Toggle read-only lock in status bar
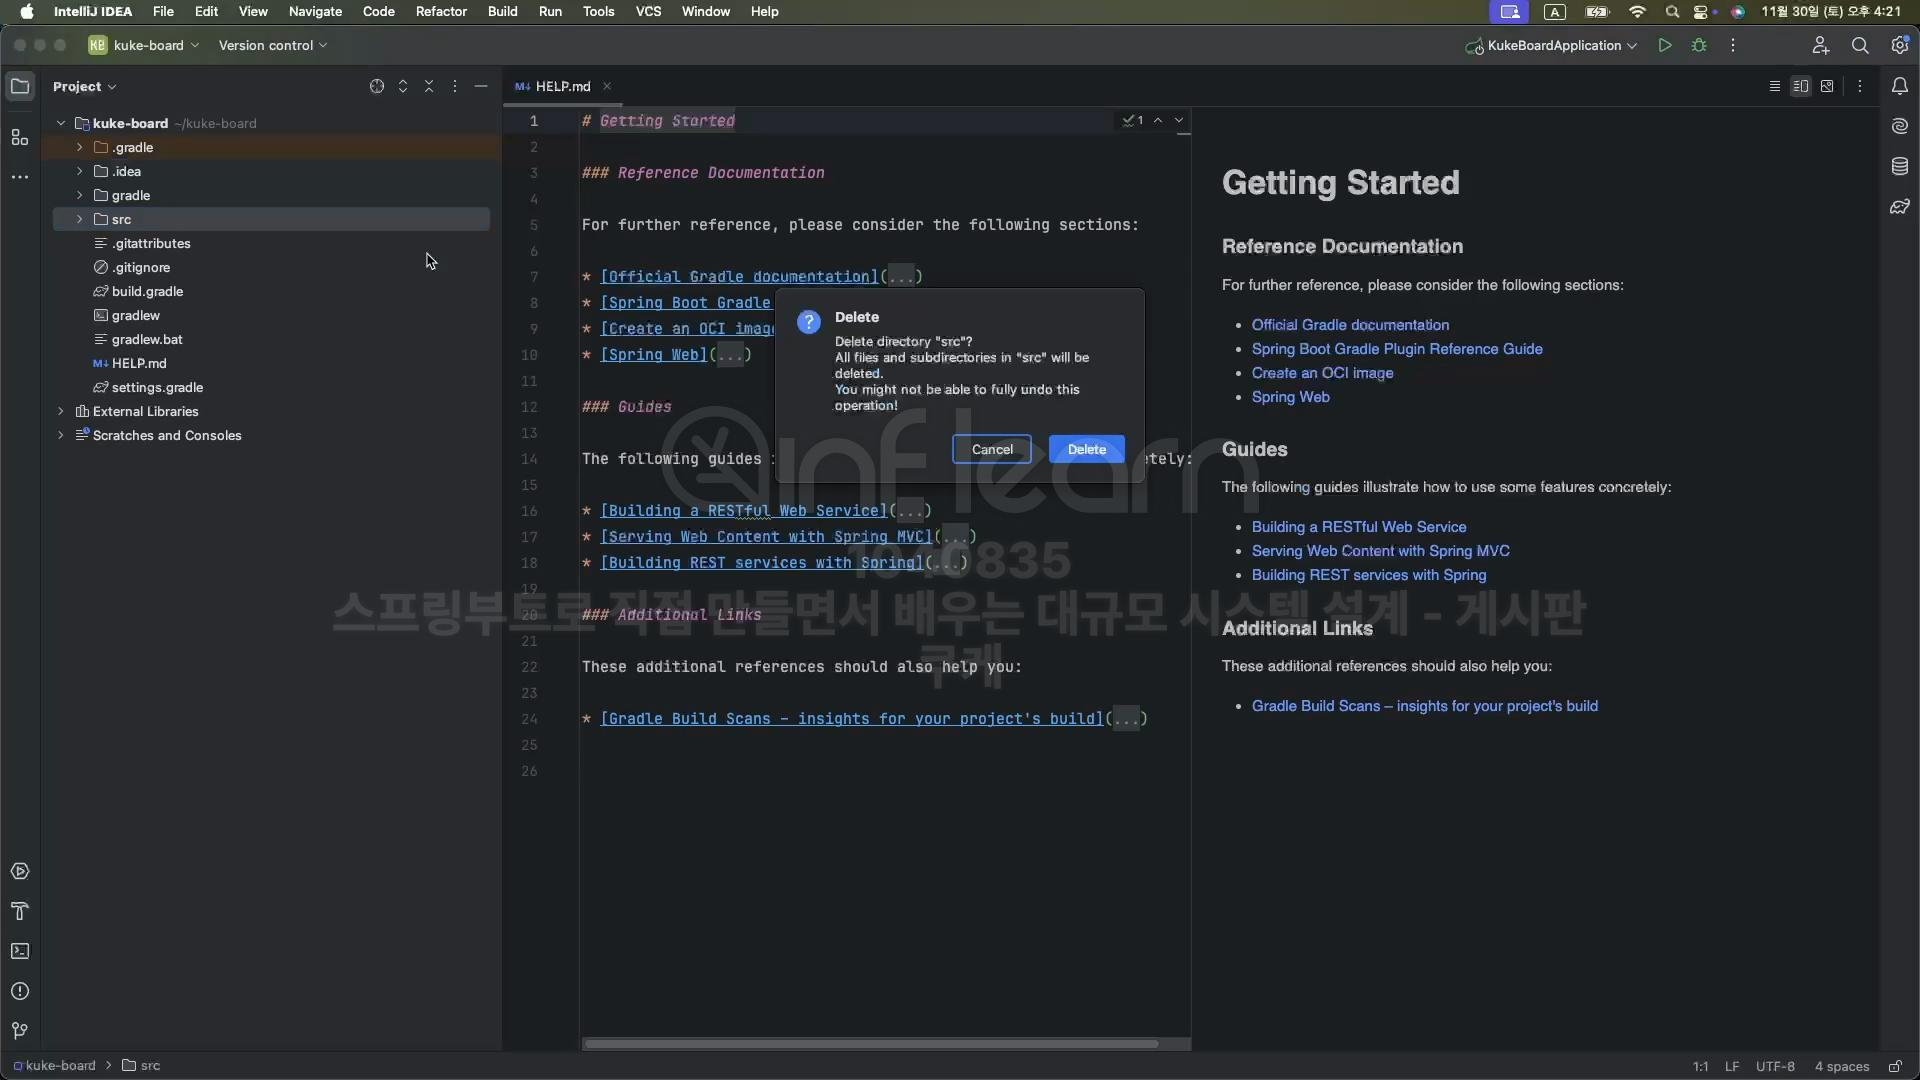Viewport: 1920px width, 1080px height. click(x=1895, y=1066)
